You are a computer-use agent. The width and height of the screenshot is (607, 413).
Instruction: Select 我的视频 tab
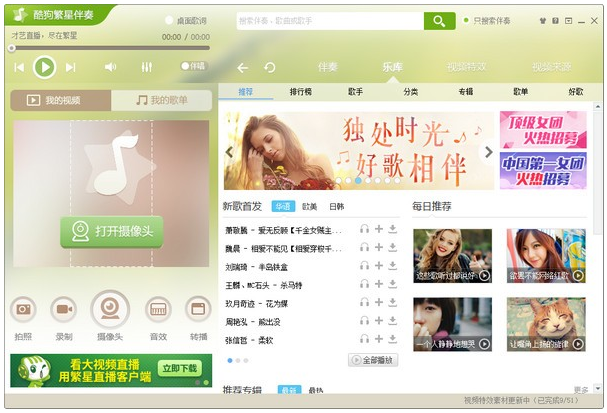[61, 101]
